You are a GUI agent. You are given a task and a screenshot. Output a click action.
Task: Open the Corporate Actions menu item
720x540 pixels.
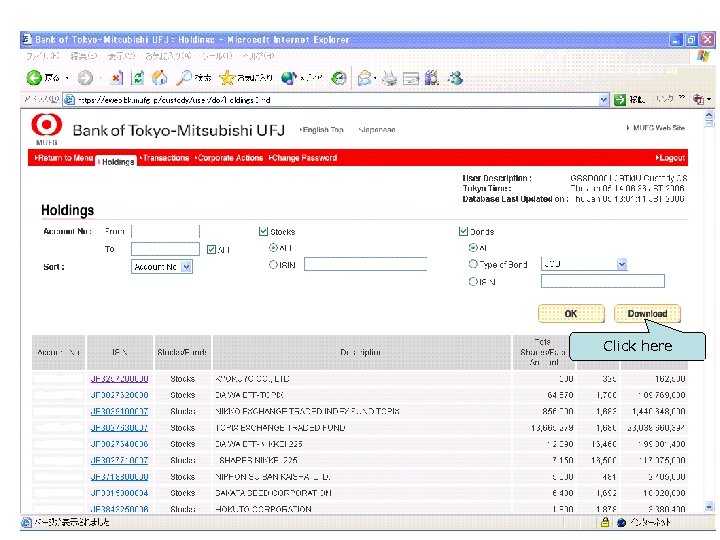tap(230, 158)
